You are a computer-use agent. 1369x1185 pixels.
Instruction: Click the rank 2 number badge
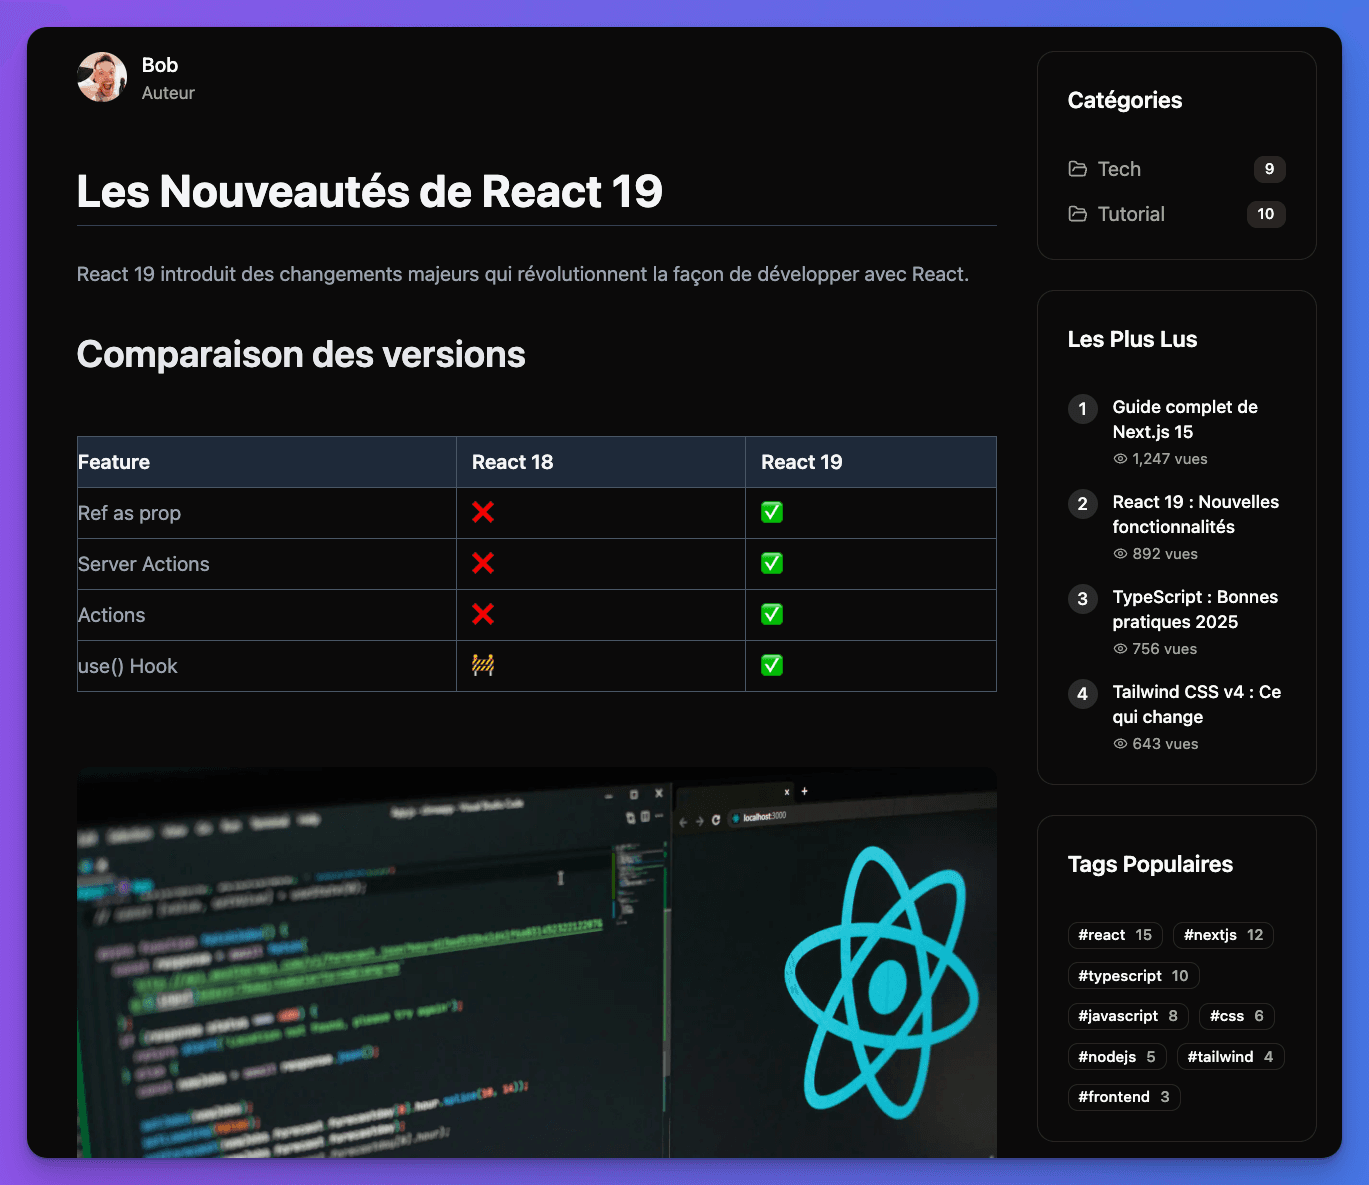[x=1082, y=504]
